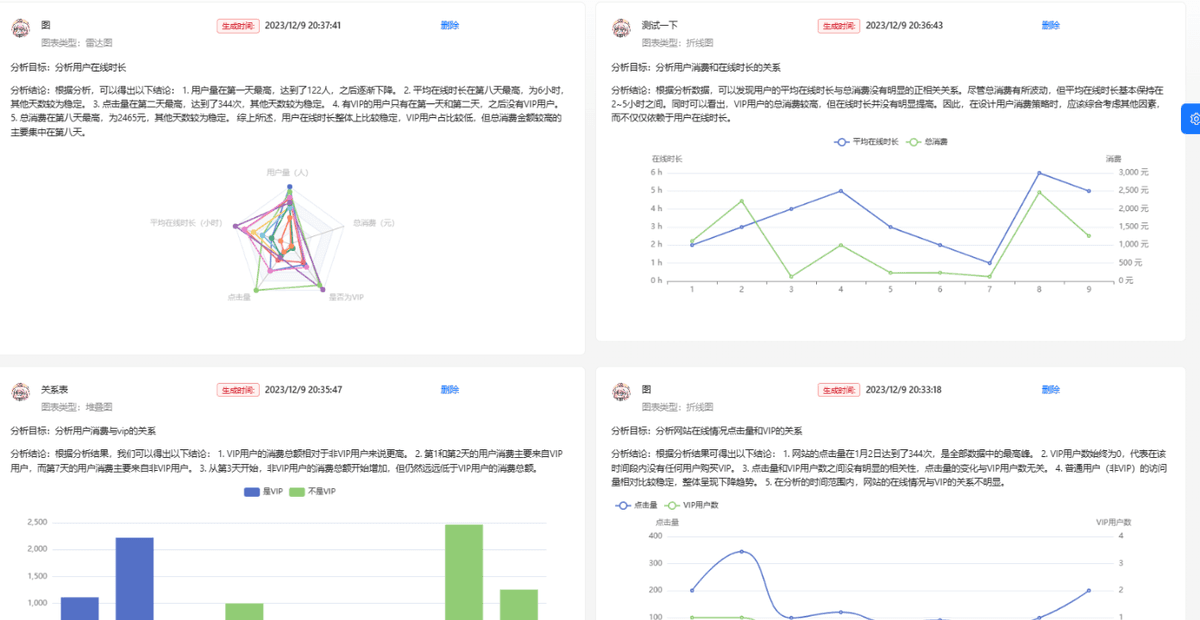Toggle the VIP用户数 legend series
The width and height of the screenshot is (1200, 620).
(x=693, y=505)
